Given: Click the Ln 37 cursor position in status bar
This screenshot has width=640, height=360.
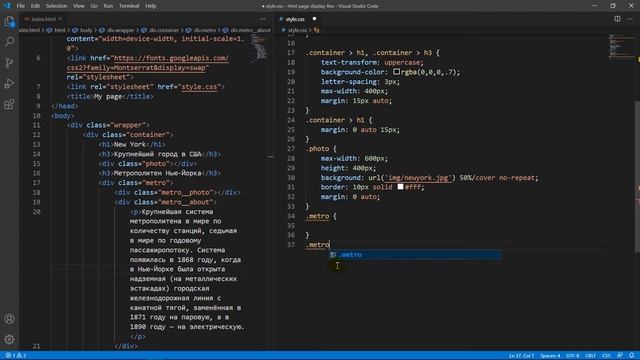Looking at the screenshot, I should pyautogui.click(x=521, y=356).
